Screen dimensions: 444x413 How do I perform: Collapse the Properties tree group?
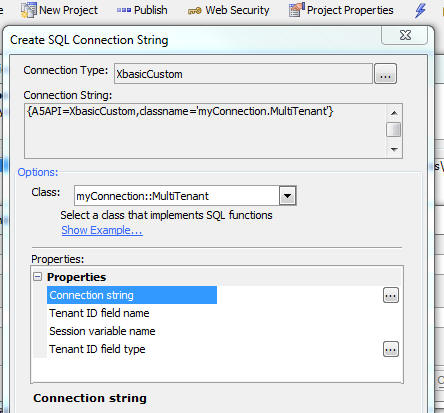click(38, 277)
